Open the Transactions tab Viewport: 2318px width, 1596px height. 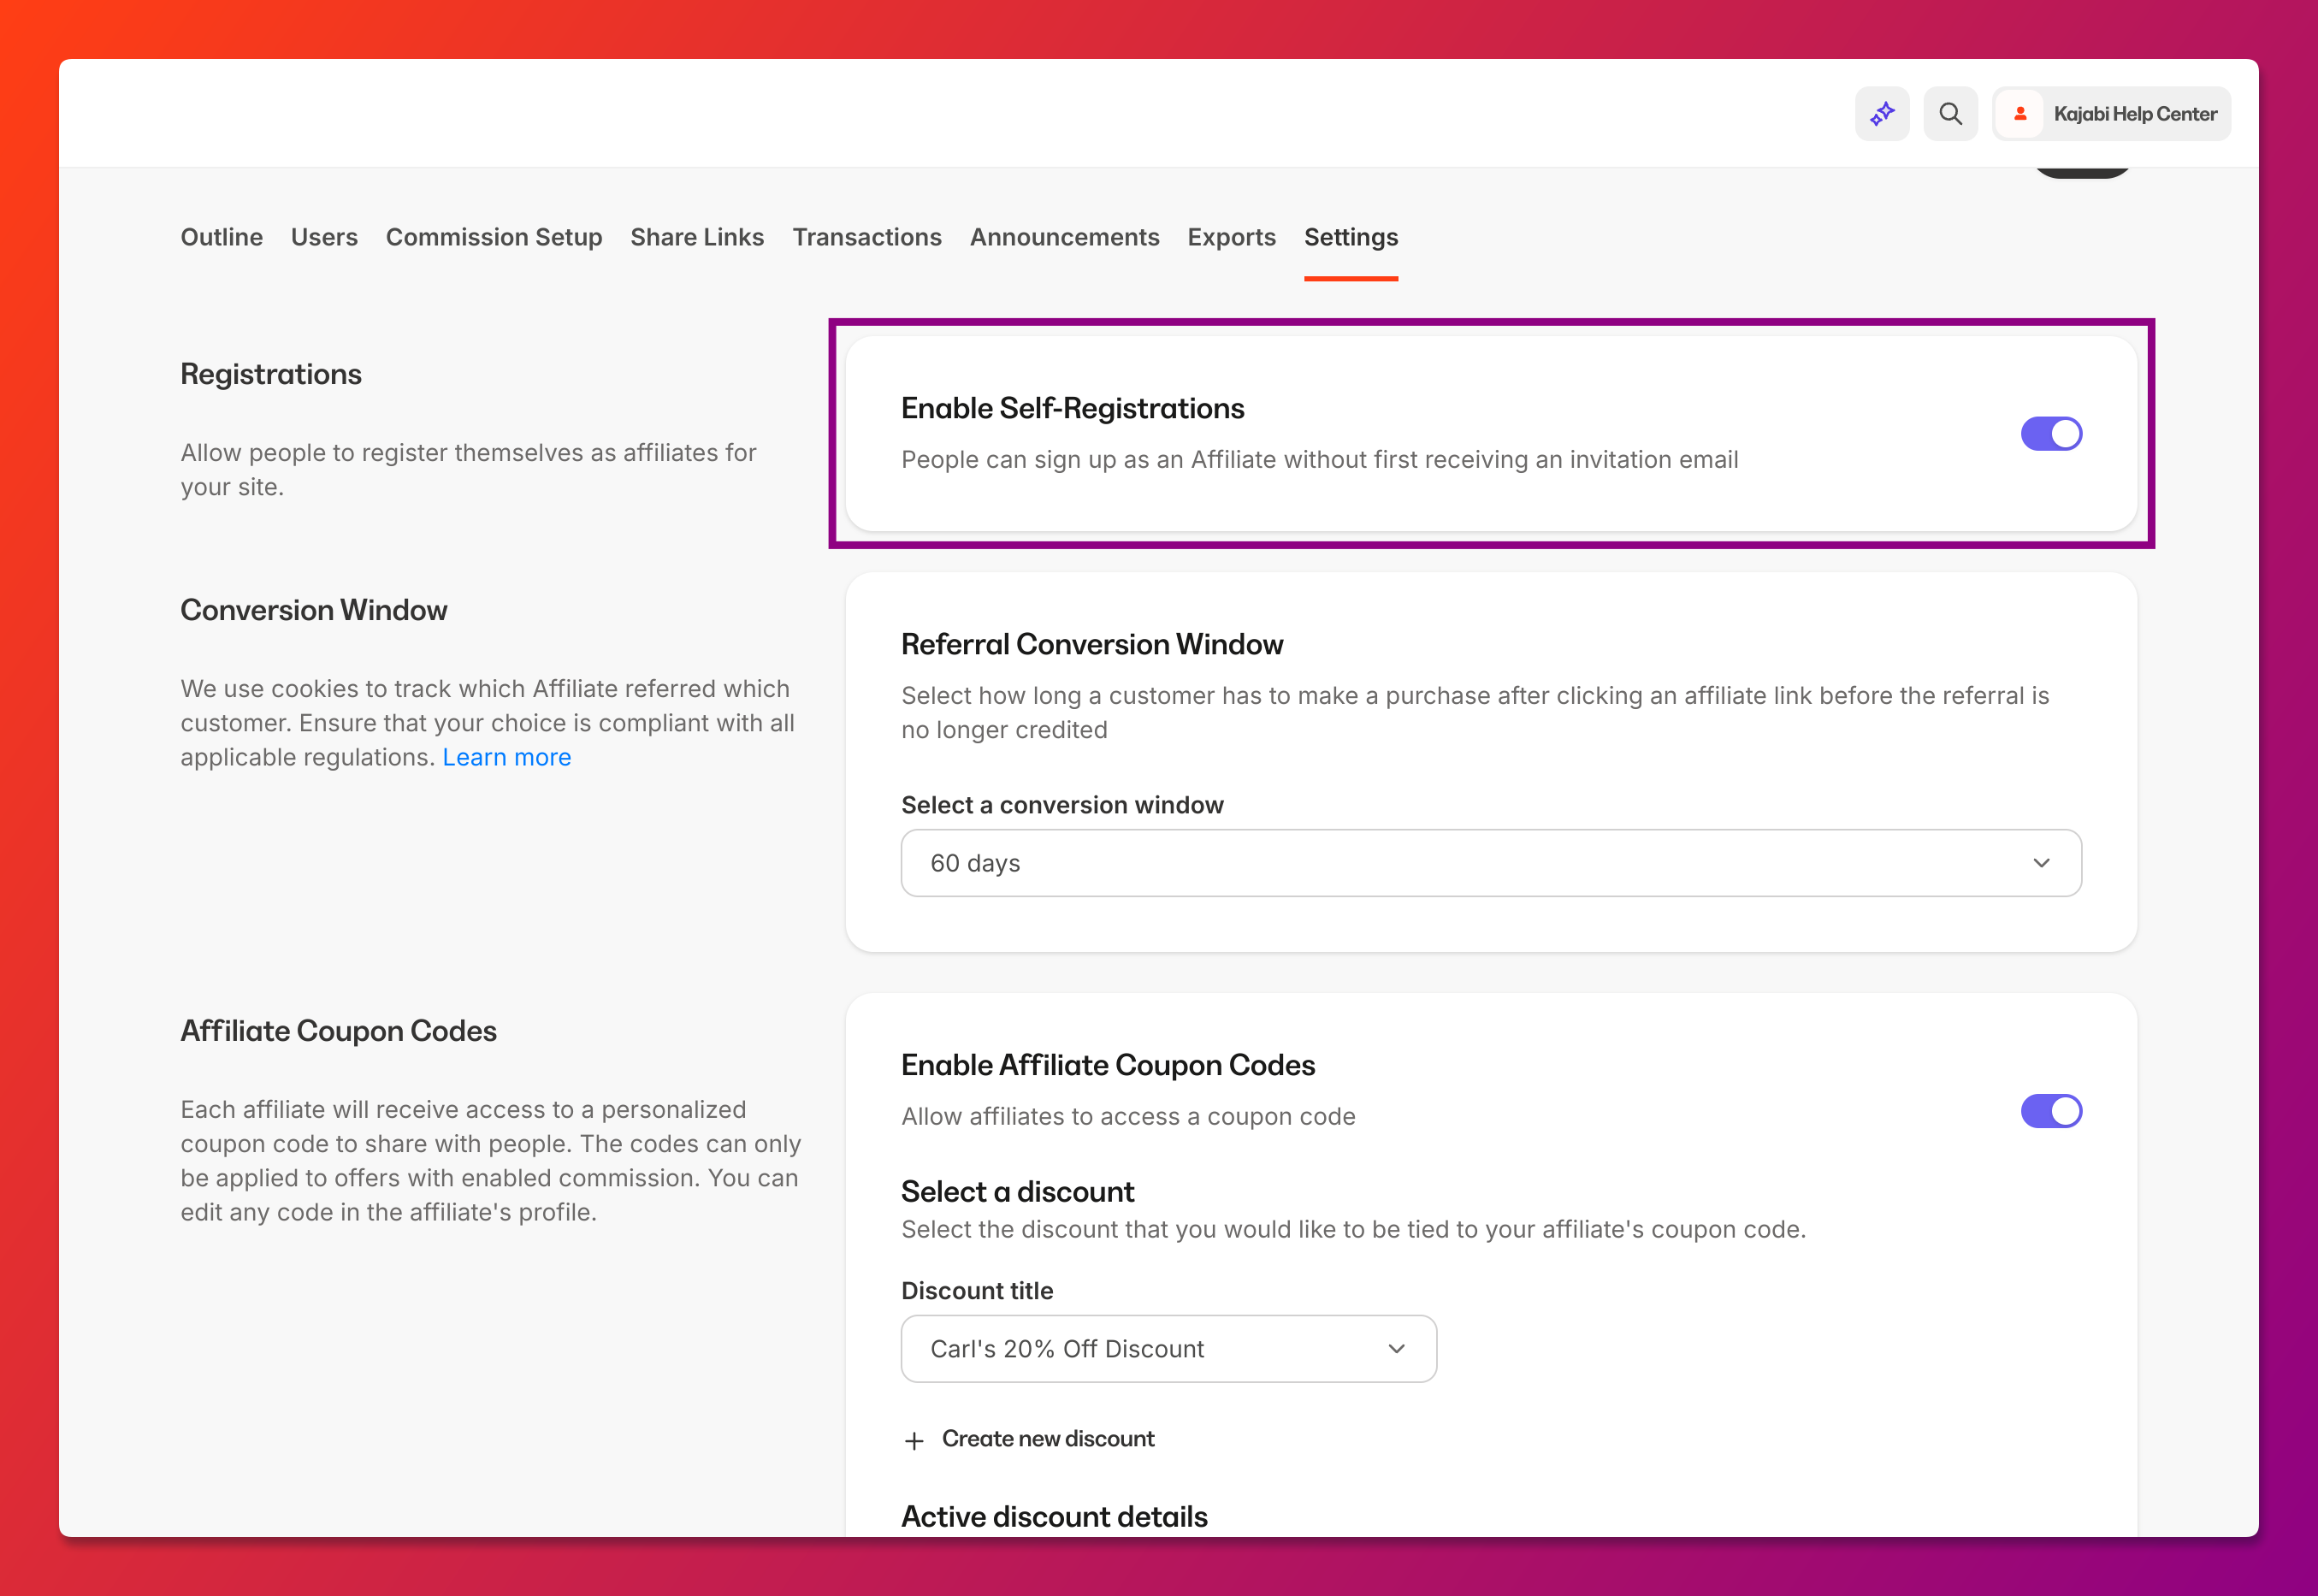pyautogui.click(x=867, y=237)
